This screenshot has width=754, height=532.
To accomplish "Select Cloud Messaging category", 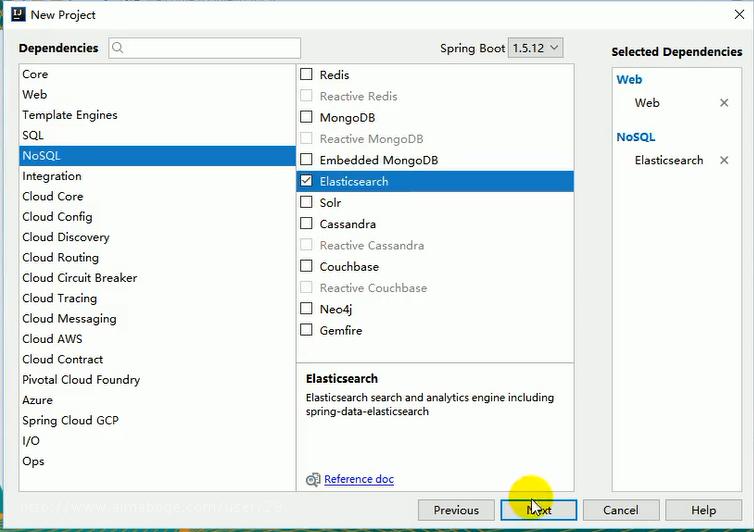I will point(157,318).
